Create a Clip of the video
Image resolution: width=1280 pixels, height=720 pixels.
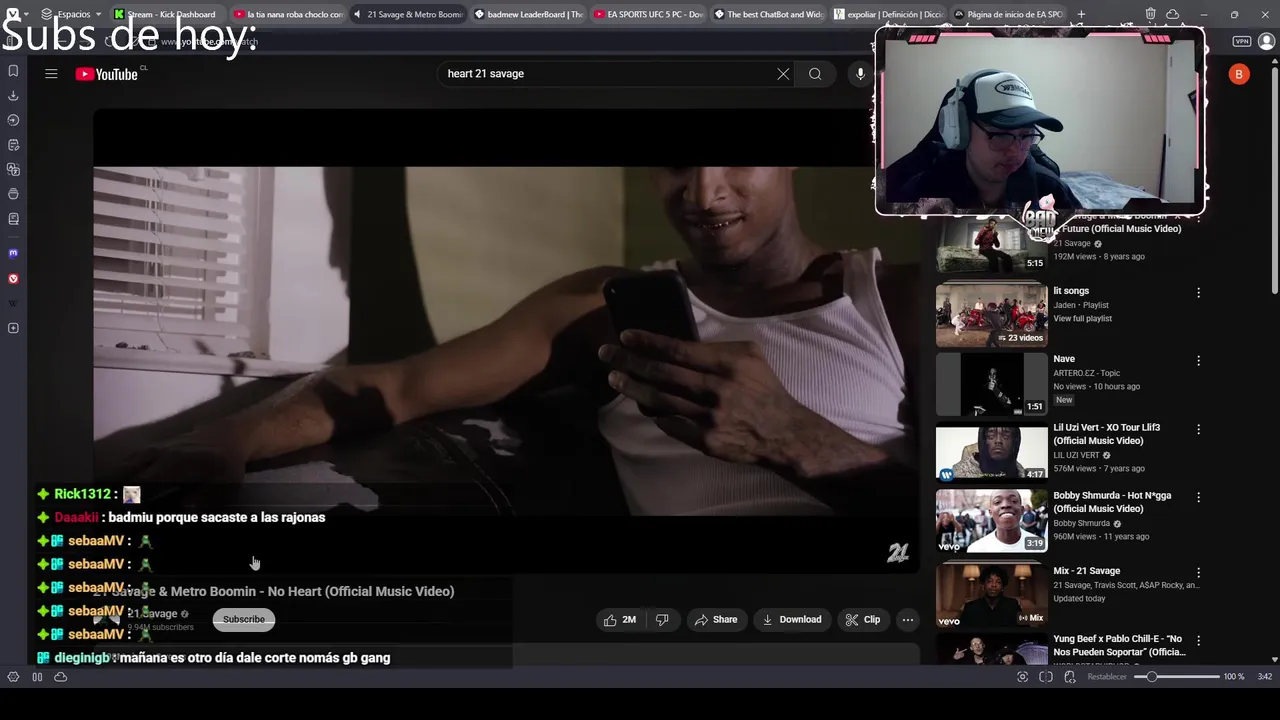pos(863,620)
